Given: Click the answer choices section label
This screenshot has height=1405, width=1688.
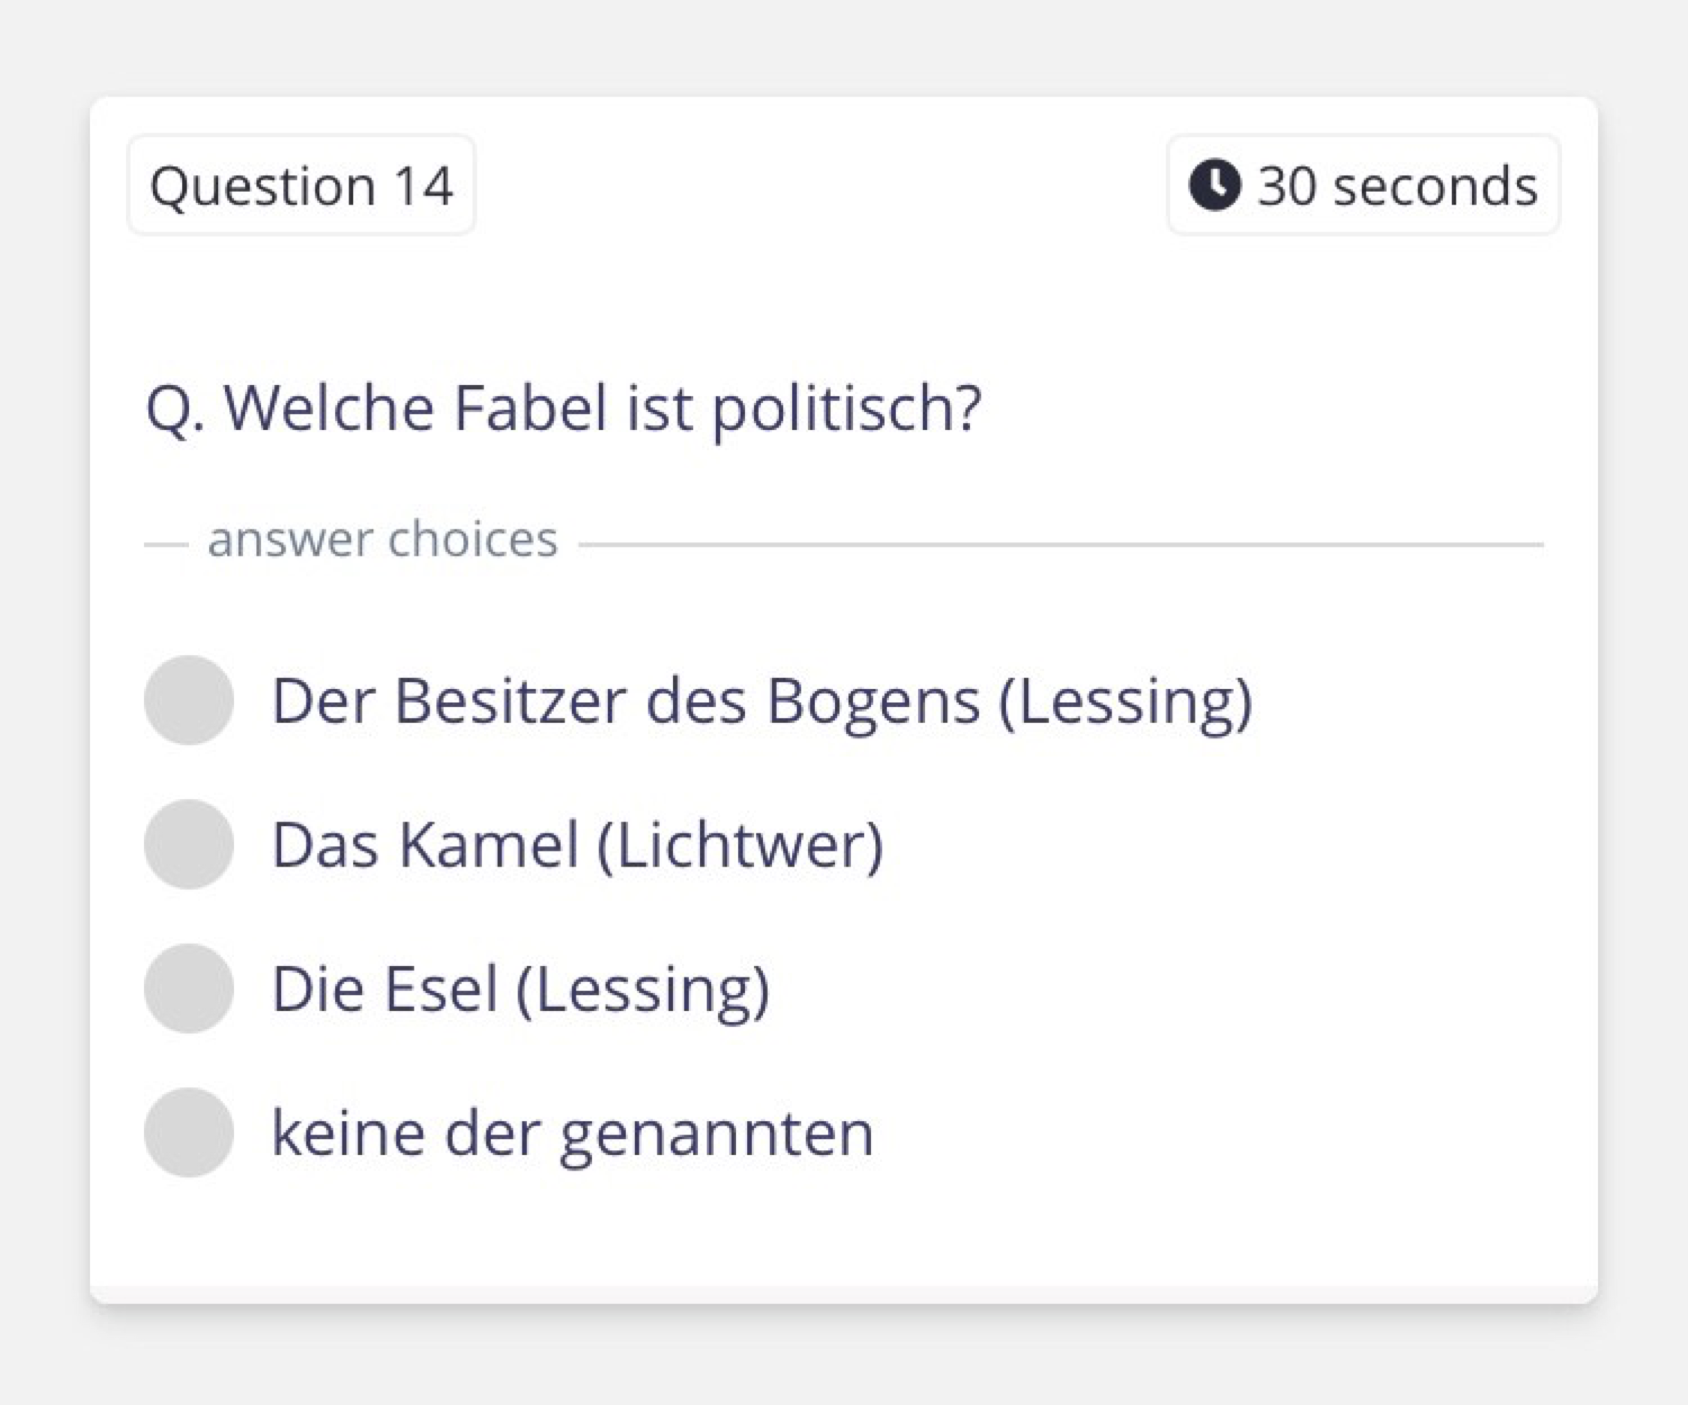Looking at the screenshot, I should click(382, 540).
